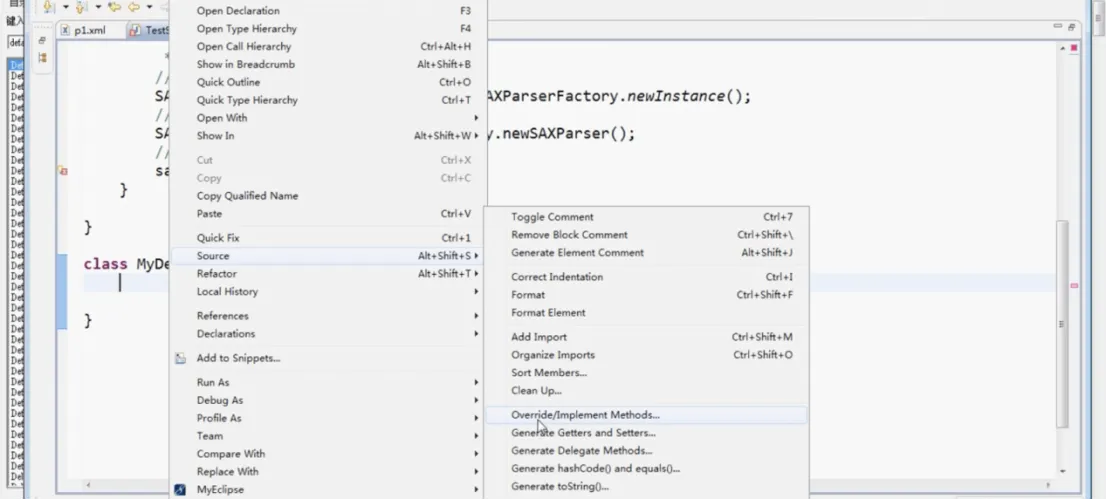Choose Quick Type Hierarchy
The height and width of the screenshot is (500, 1106).
pyautogui.click(x=328, y=100)
